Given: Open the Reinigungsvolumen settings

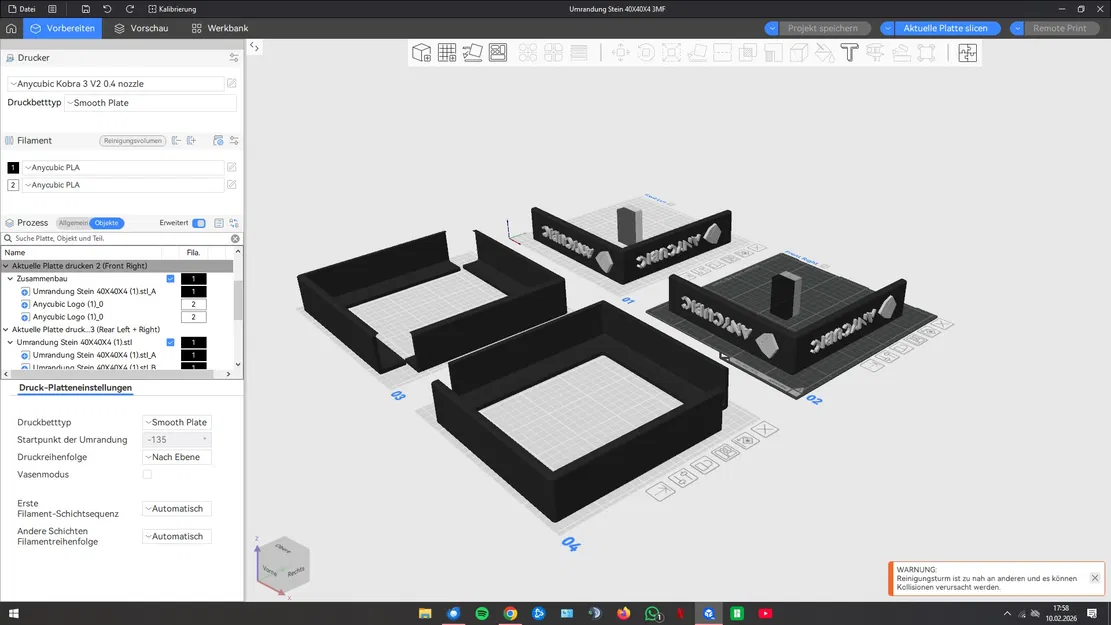Looking at the screenshot, I should [132, 140].
